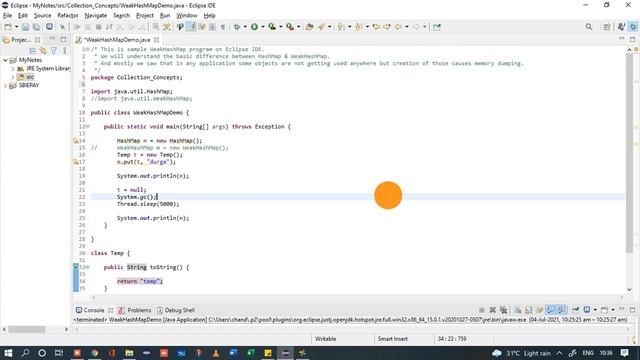Click the Project Explorer filter icon

[x=53, y=51]
